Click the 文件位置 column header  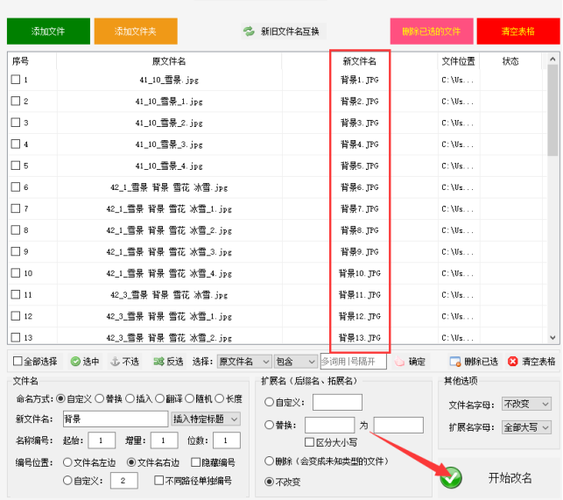(x=459, y=61)
